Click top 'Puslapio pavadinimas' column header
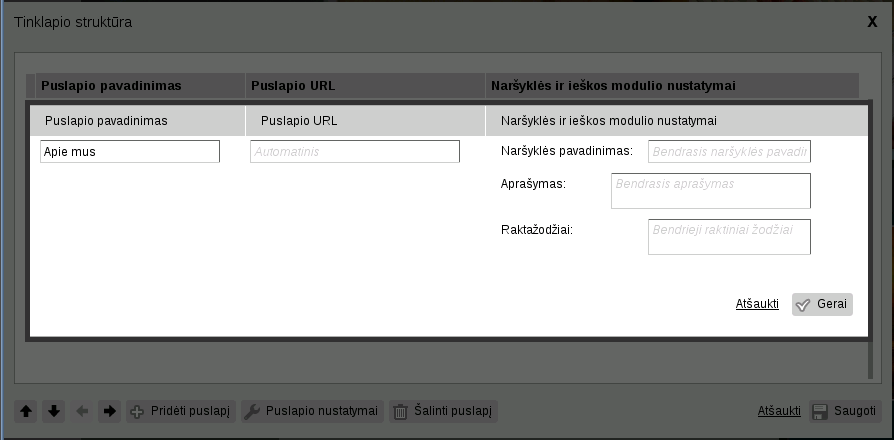This screenshot has height=440, width=894. [111, 86]
